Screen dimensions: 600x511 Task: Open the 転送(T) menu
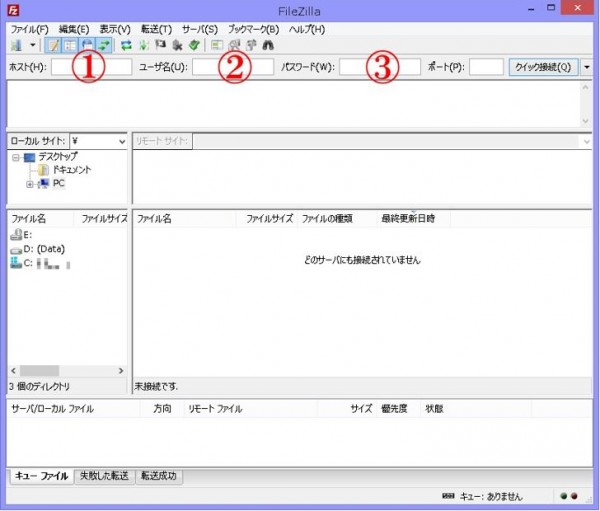pos(156,29)
